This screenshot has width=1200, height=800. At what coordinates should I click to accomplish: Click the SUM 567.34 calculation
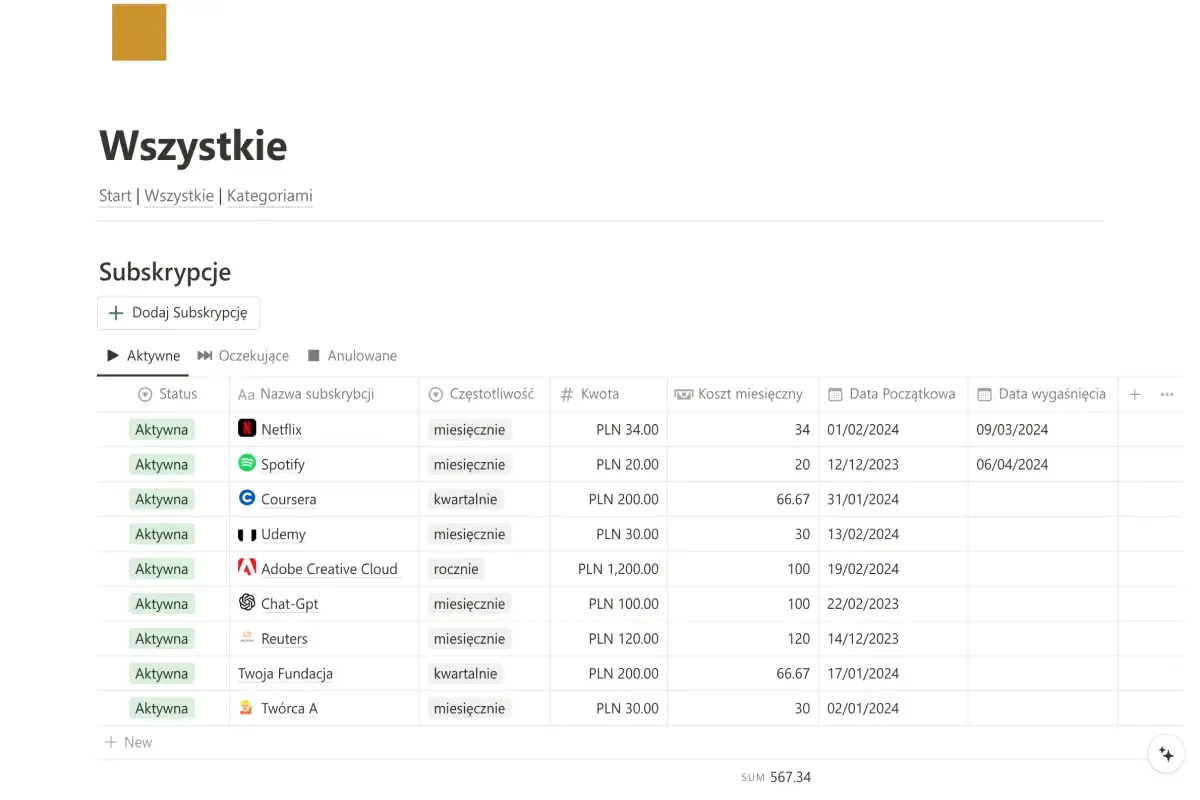coord(776,777)
